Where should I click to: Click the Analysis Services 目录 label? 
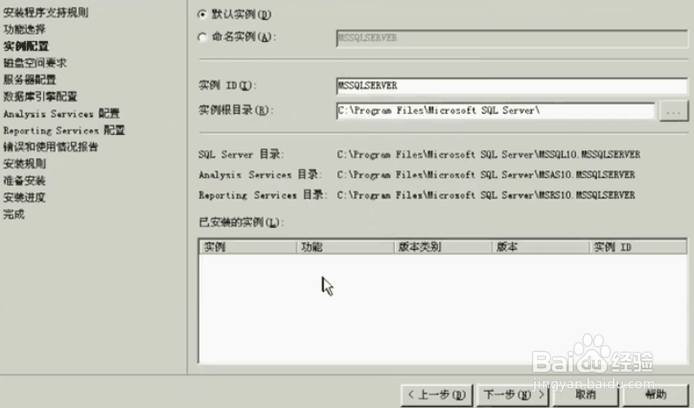click(260, 175)
